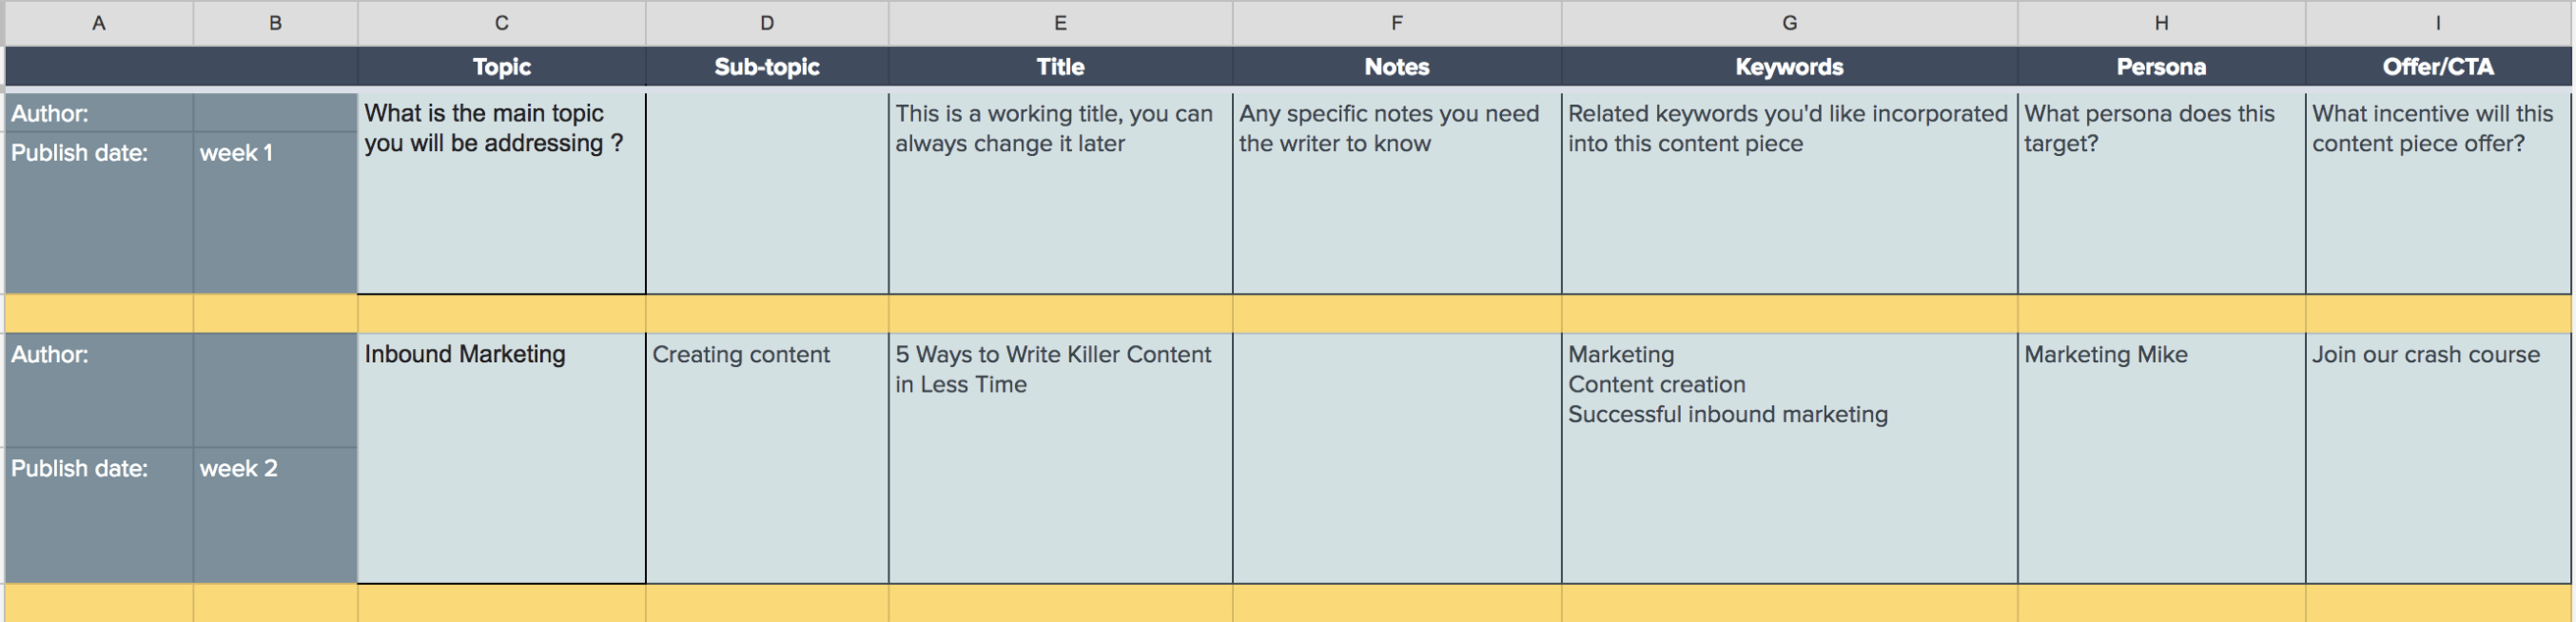
Task: Click the Topic header cell
Action: [501, 67]
